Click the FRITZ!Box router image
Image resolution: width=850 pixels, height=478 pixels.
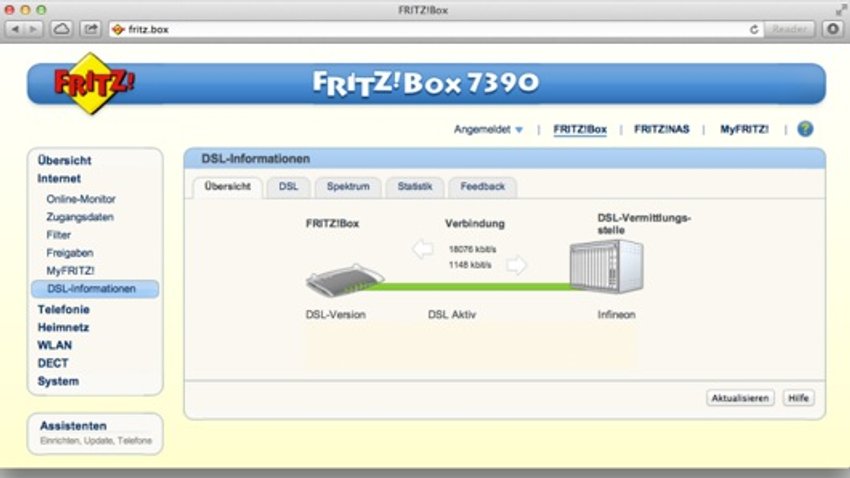tap(345, 280)
